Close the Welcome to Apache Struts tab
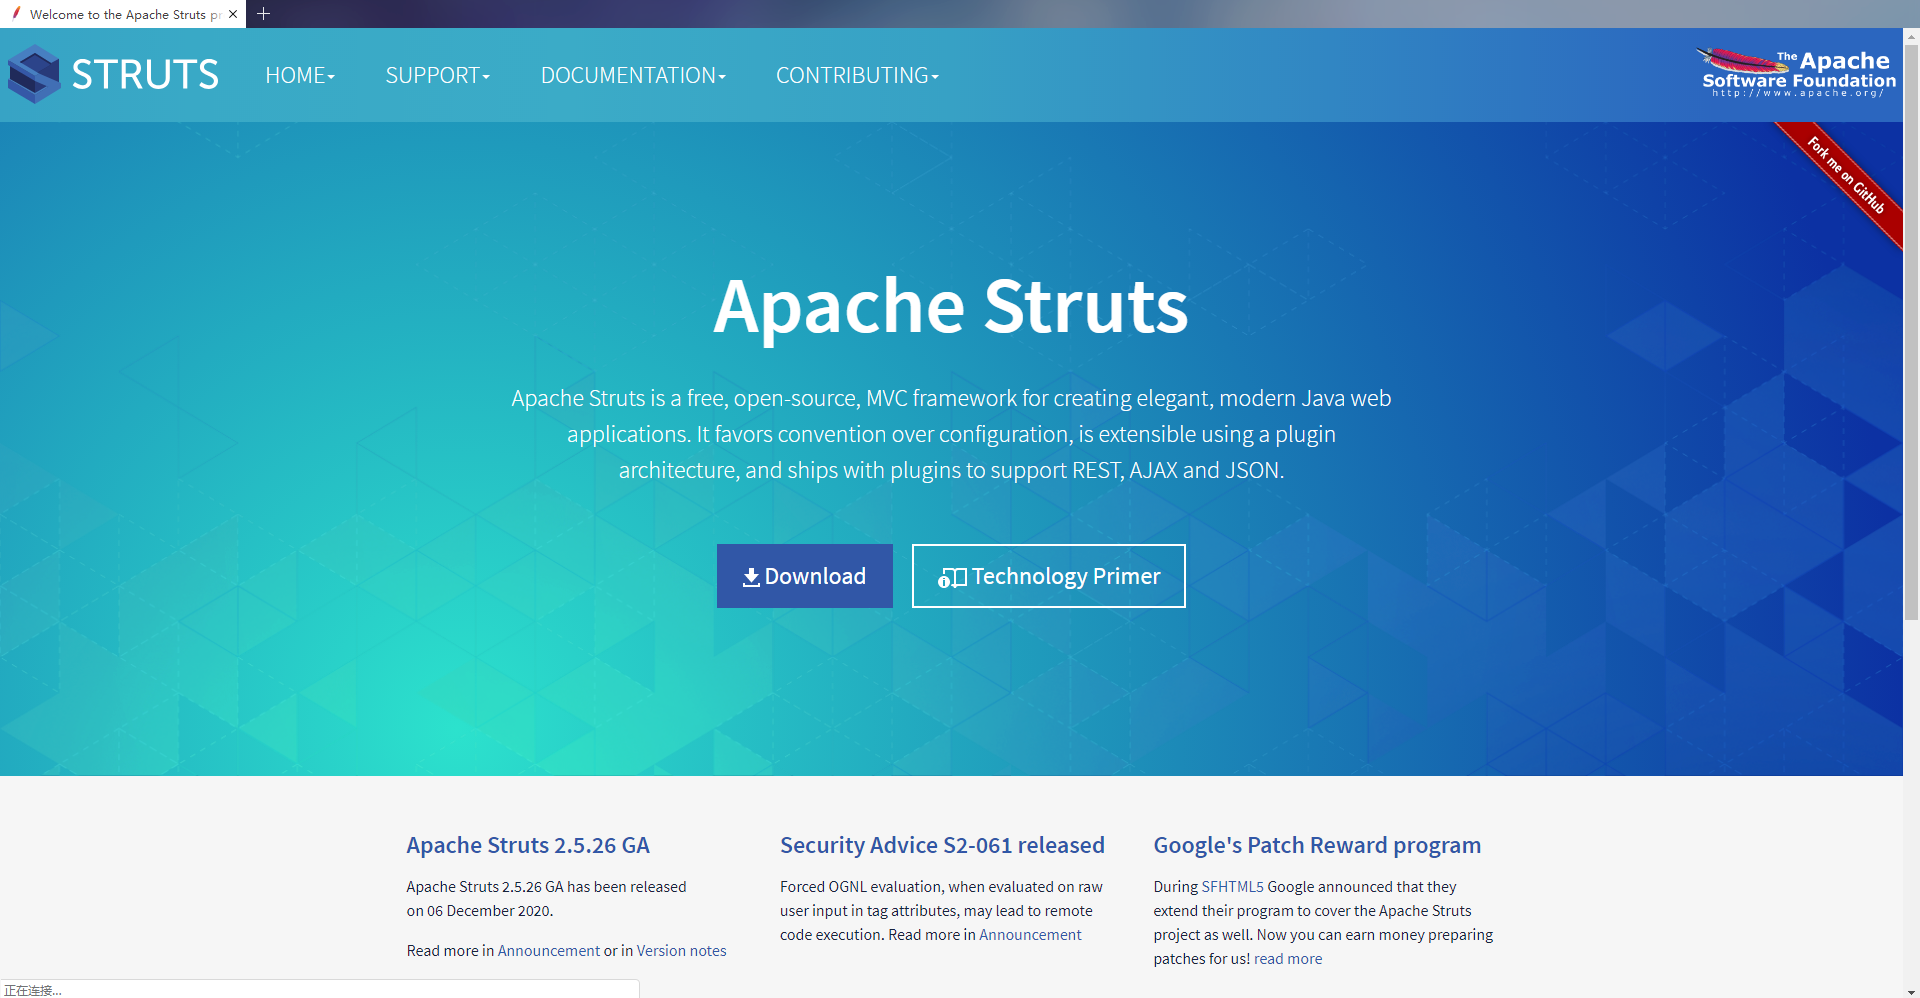Viewport: 1920px width, 998px height. point(233,14)
